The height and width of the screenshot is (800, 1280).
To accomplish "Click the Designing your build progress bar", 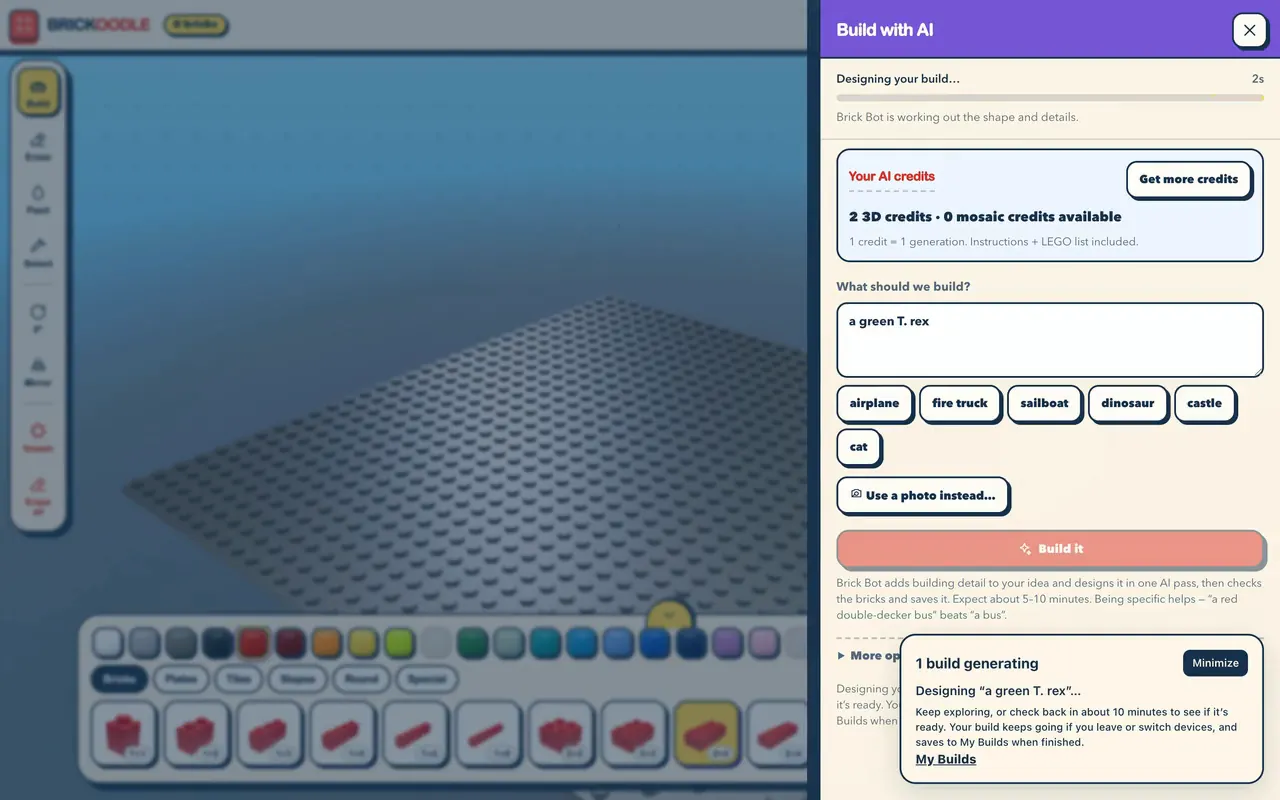I will [1050, 98].
